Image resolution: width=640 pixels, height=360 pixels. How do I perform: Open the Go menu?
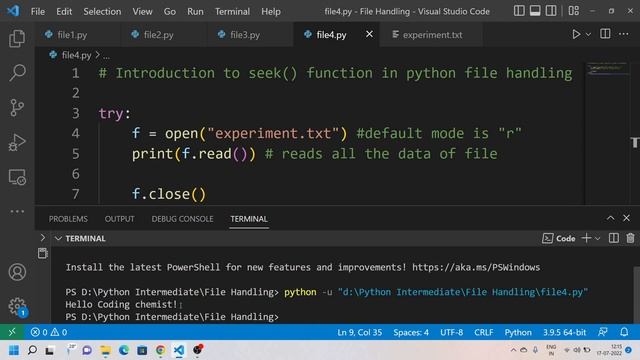[x=169, y=11]
